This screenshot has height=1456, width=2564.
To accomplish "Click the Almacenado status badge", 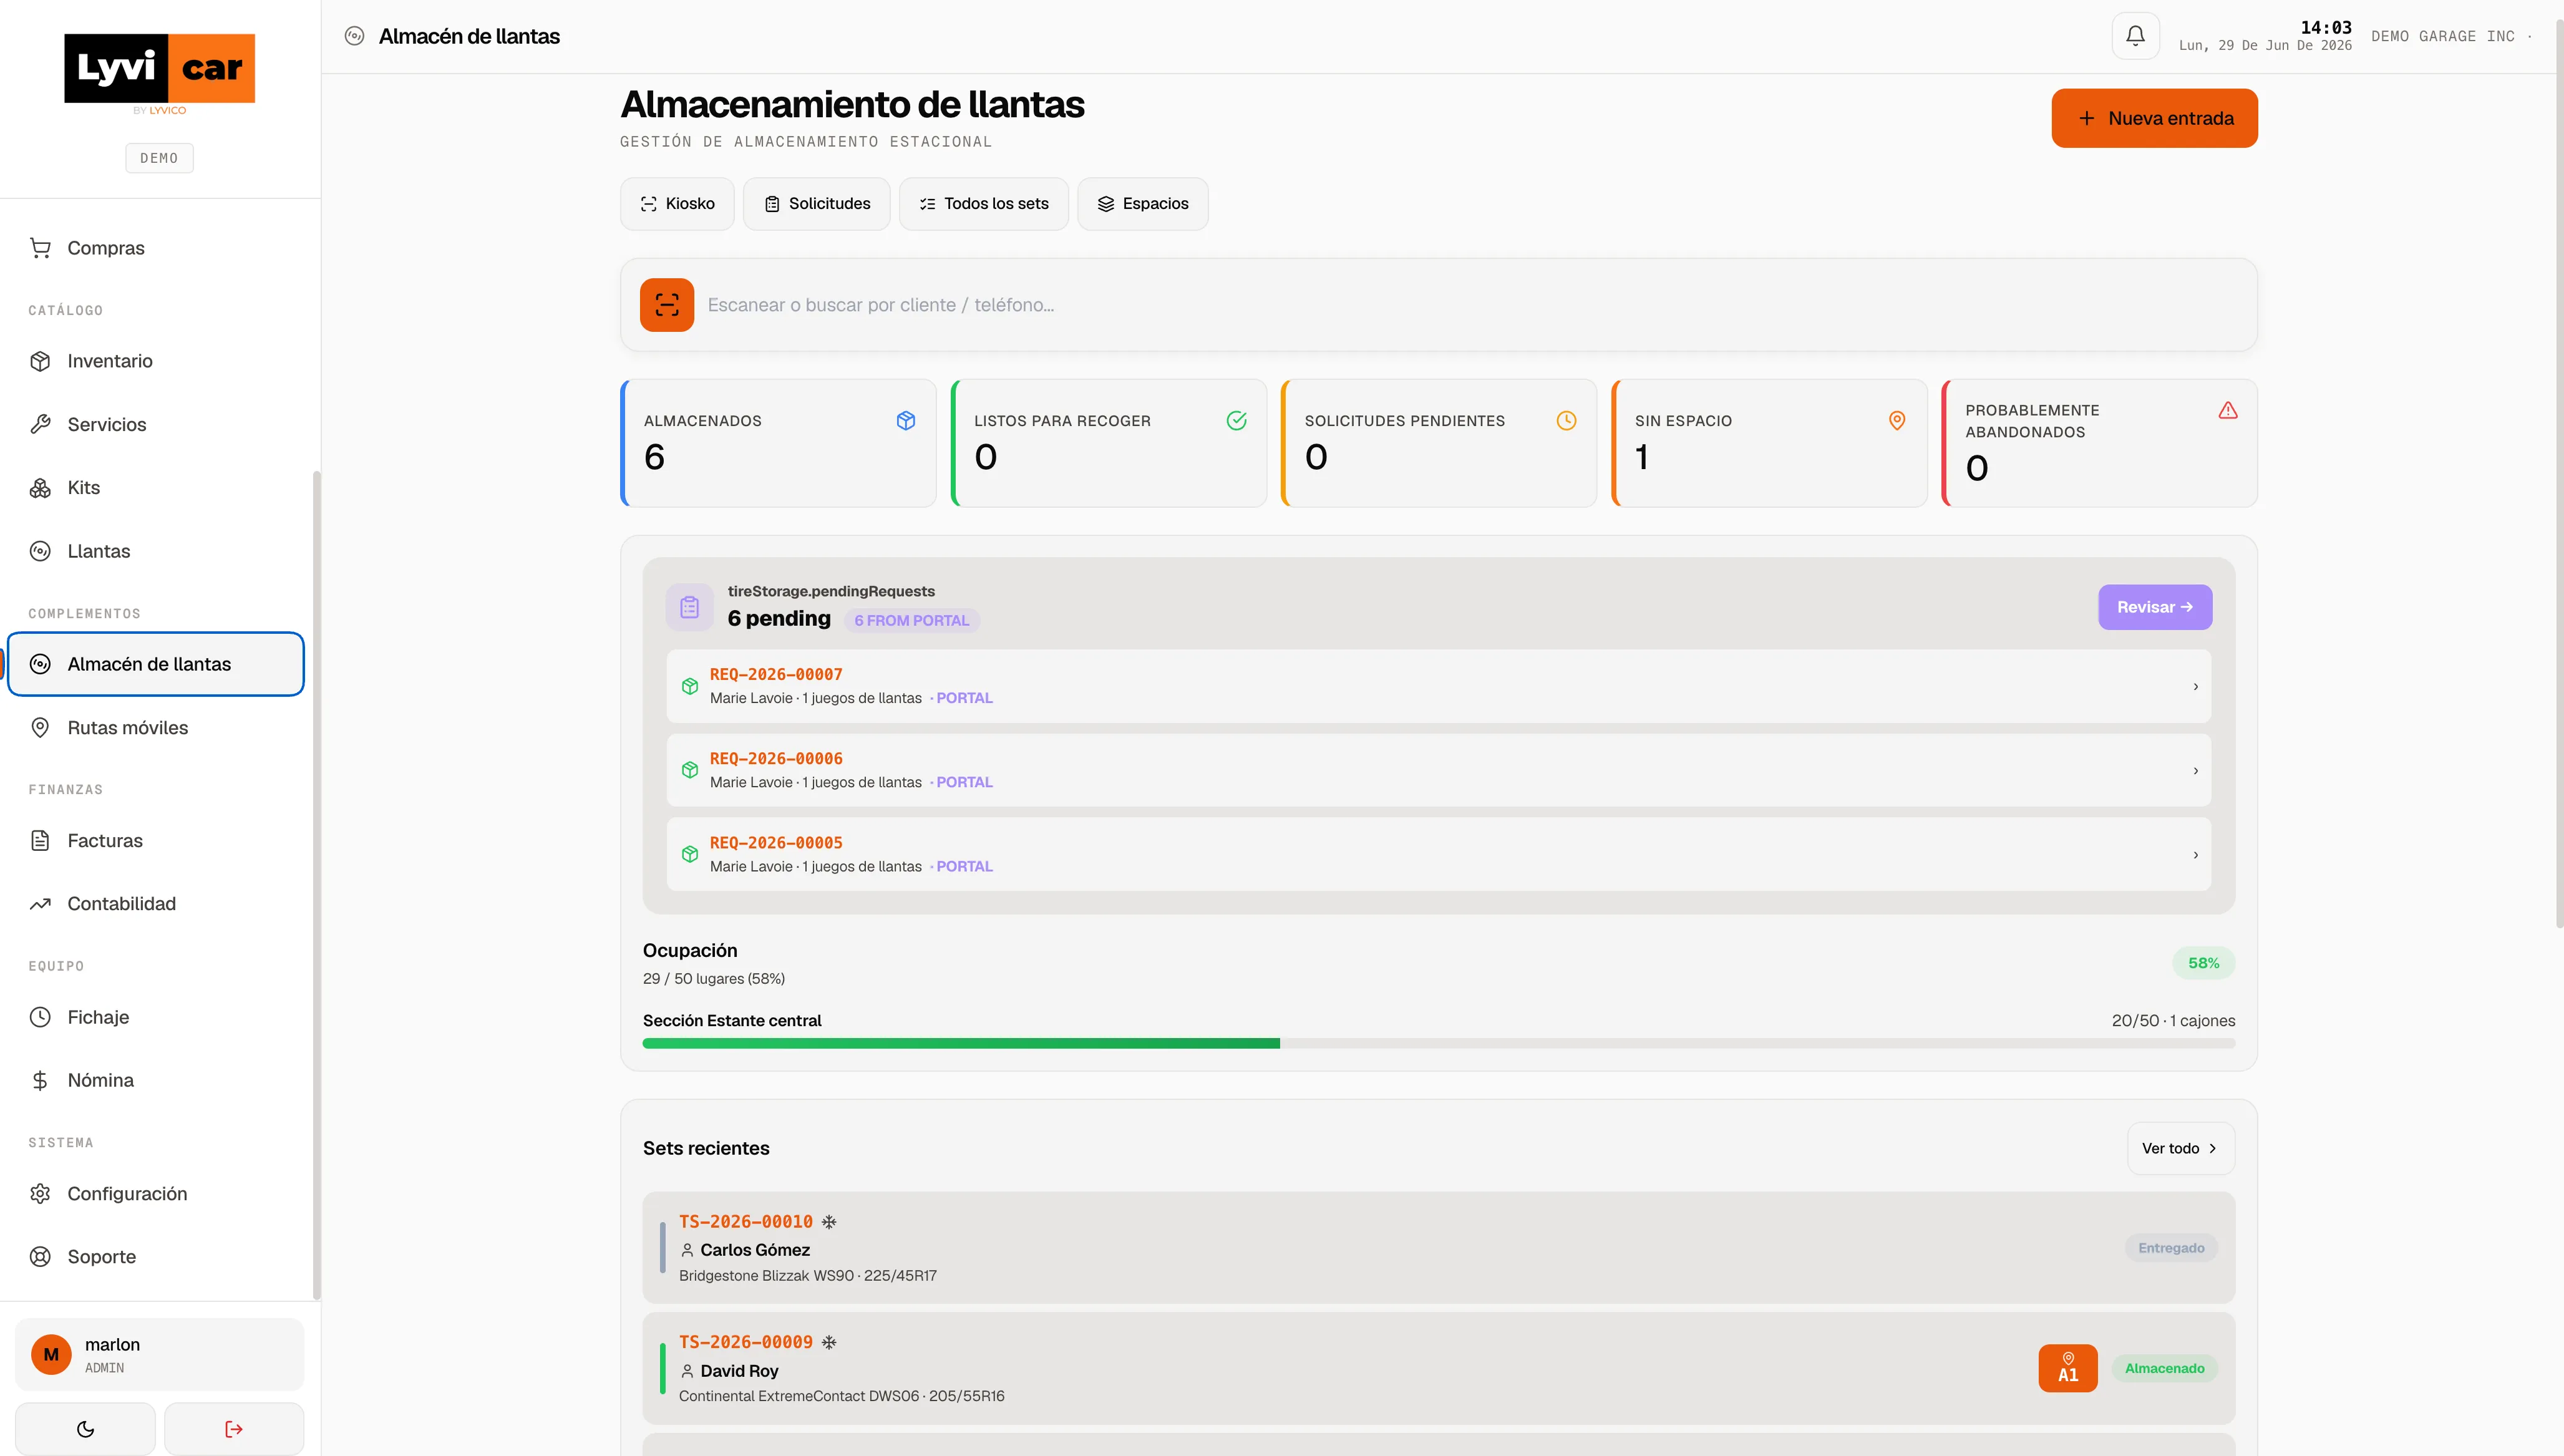I will [x=2164, y=1368].
